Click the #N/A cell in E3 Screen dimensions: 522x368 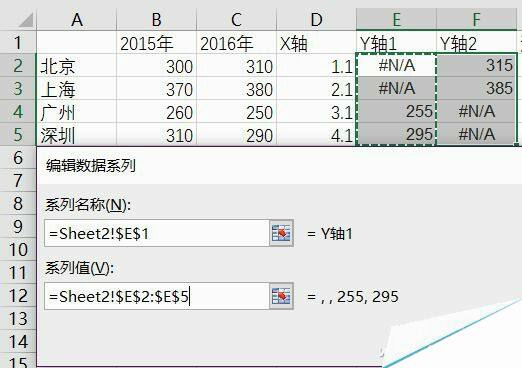click(x=396, y=88)
